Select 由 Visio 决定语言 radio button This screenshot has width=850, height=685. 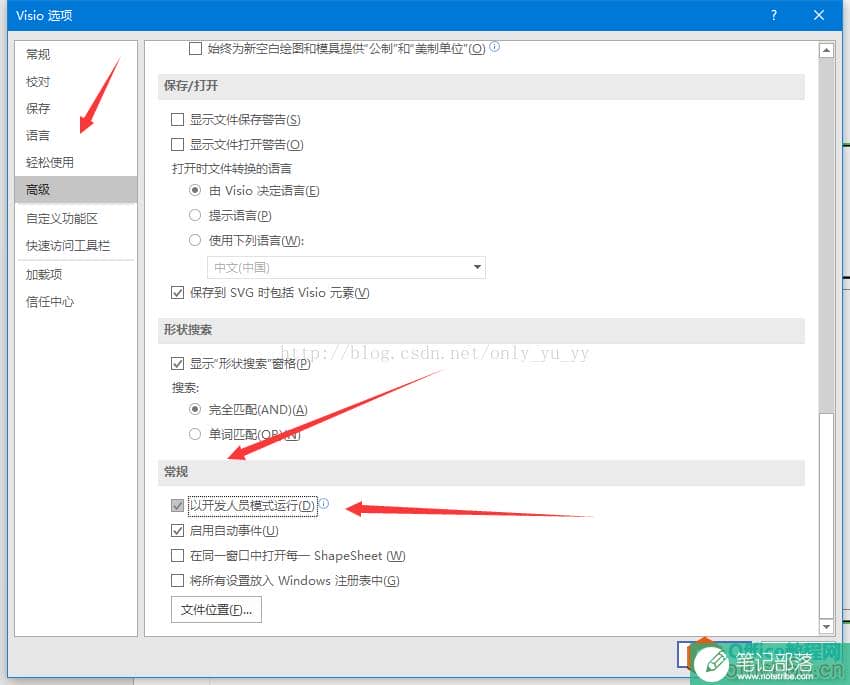pos(195,190)
